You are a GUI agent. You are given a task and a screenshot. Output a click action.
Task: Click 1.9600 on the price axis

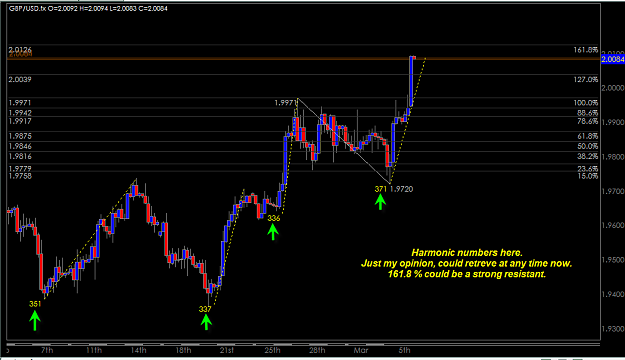pos(613,226)
